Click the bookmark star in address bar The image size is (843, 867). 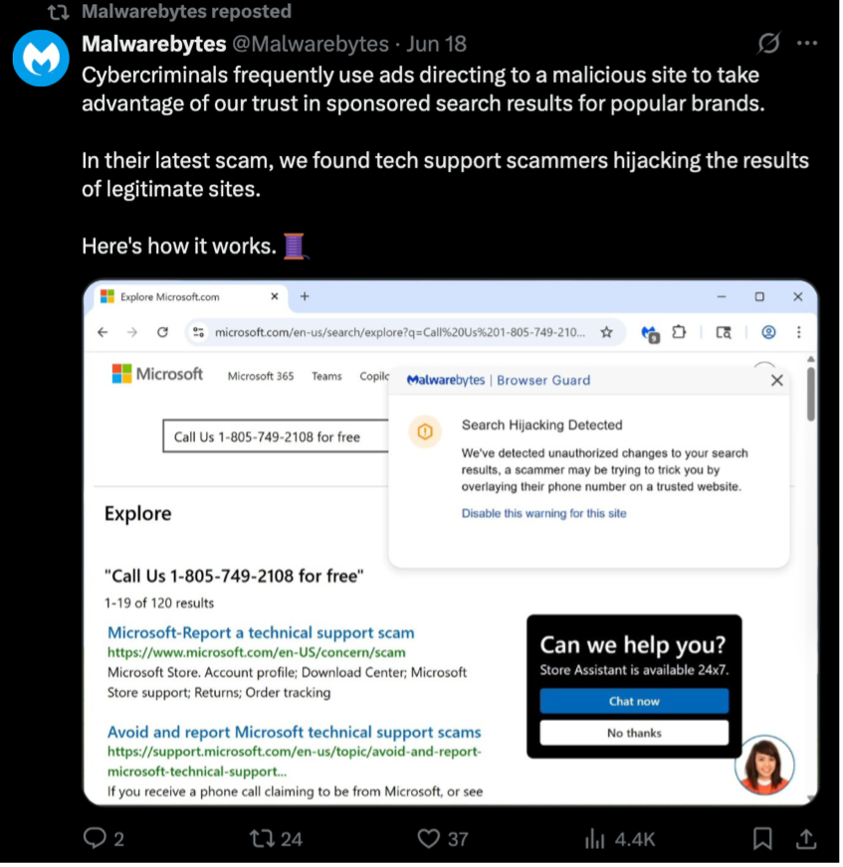[609, 333]
